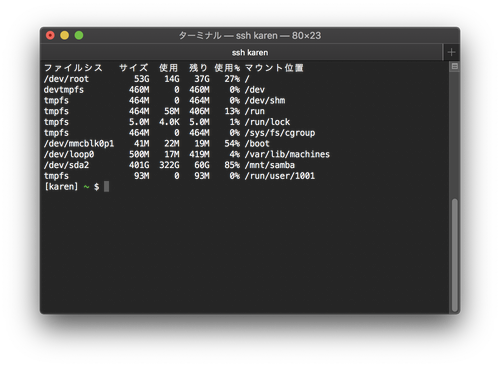Open a new tab with the plus button
Screen dimensions: 500x367
click(452, 52)
